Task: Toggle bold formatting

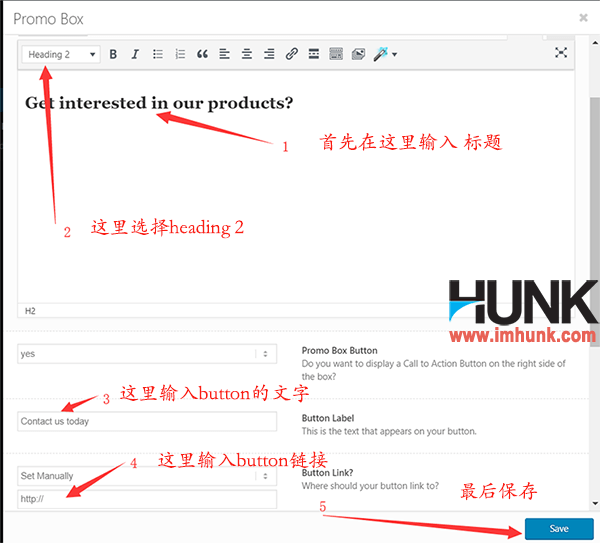Action: (113, 54)
